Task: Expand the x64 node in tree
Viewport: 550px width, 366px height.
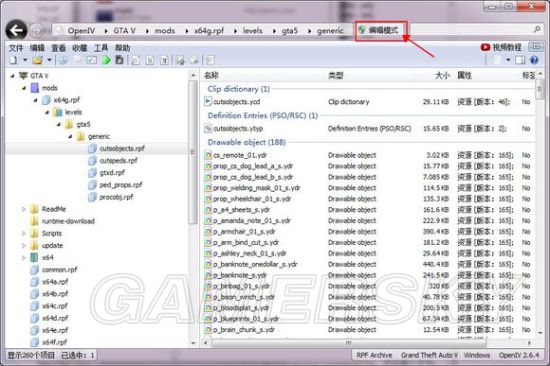Action: point(24,258)
